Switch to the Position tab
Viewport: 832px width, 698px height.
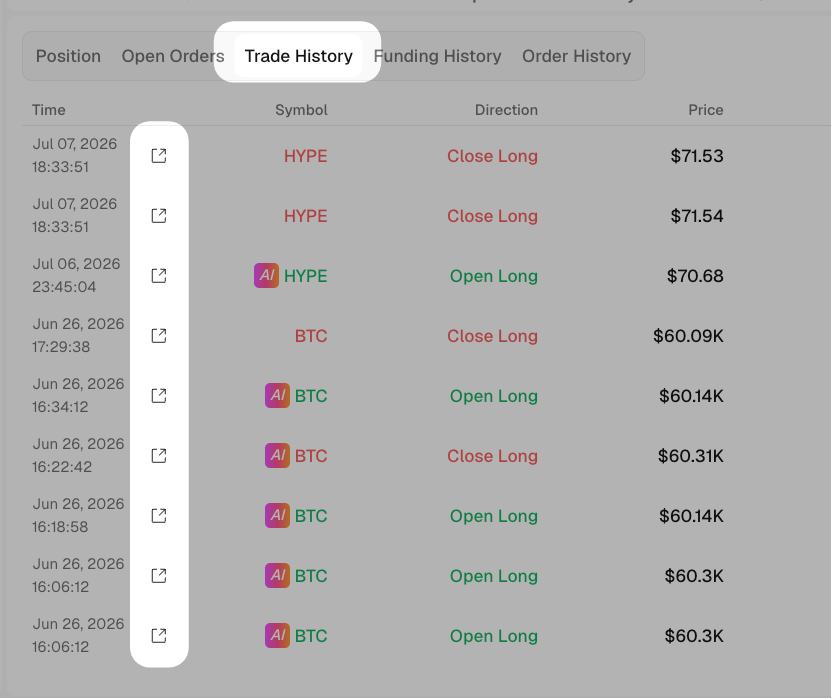coord(68,56)
